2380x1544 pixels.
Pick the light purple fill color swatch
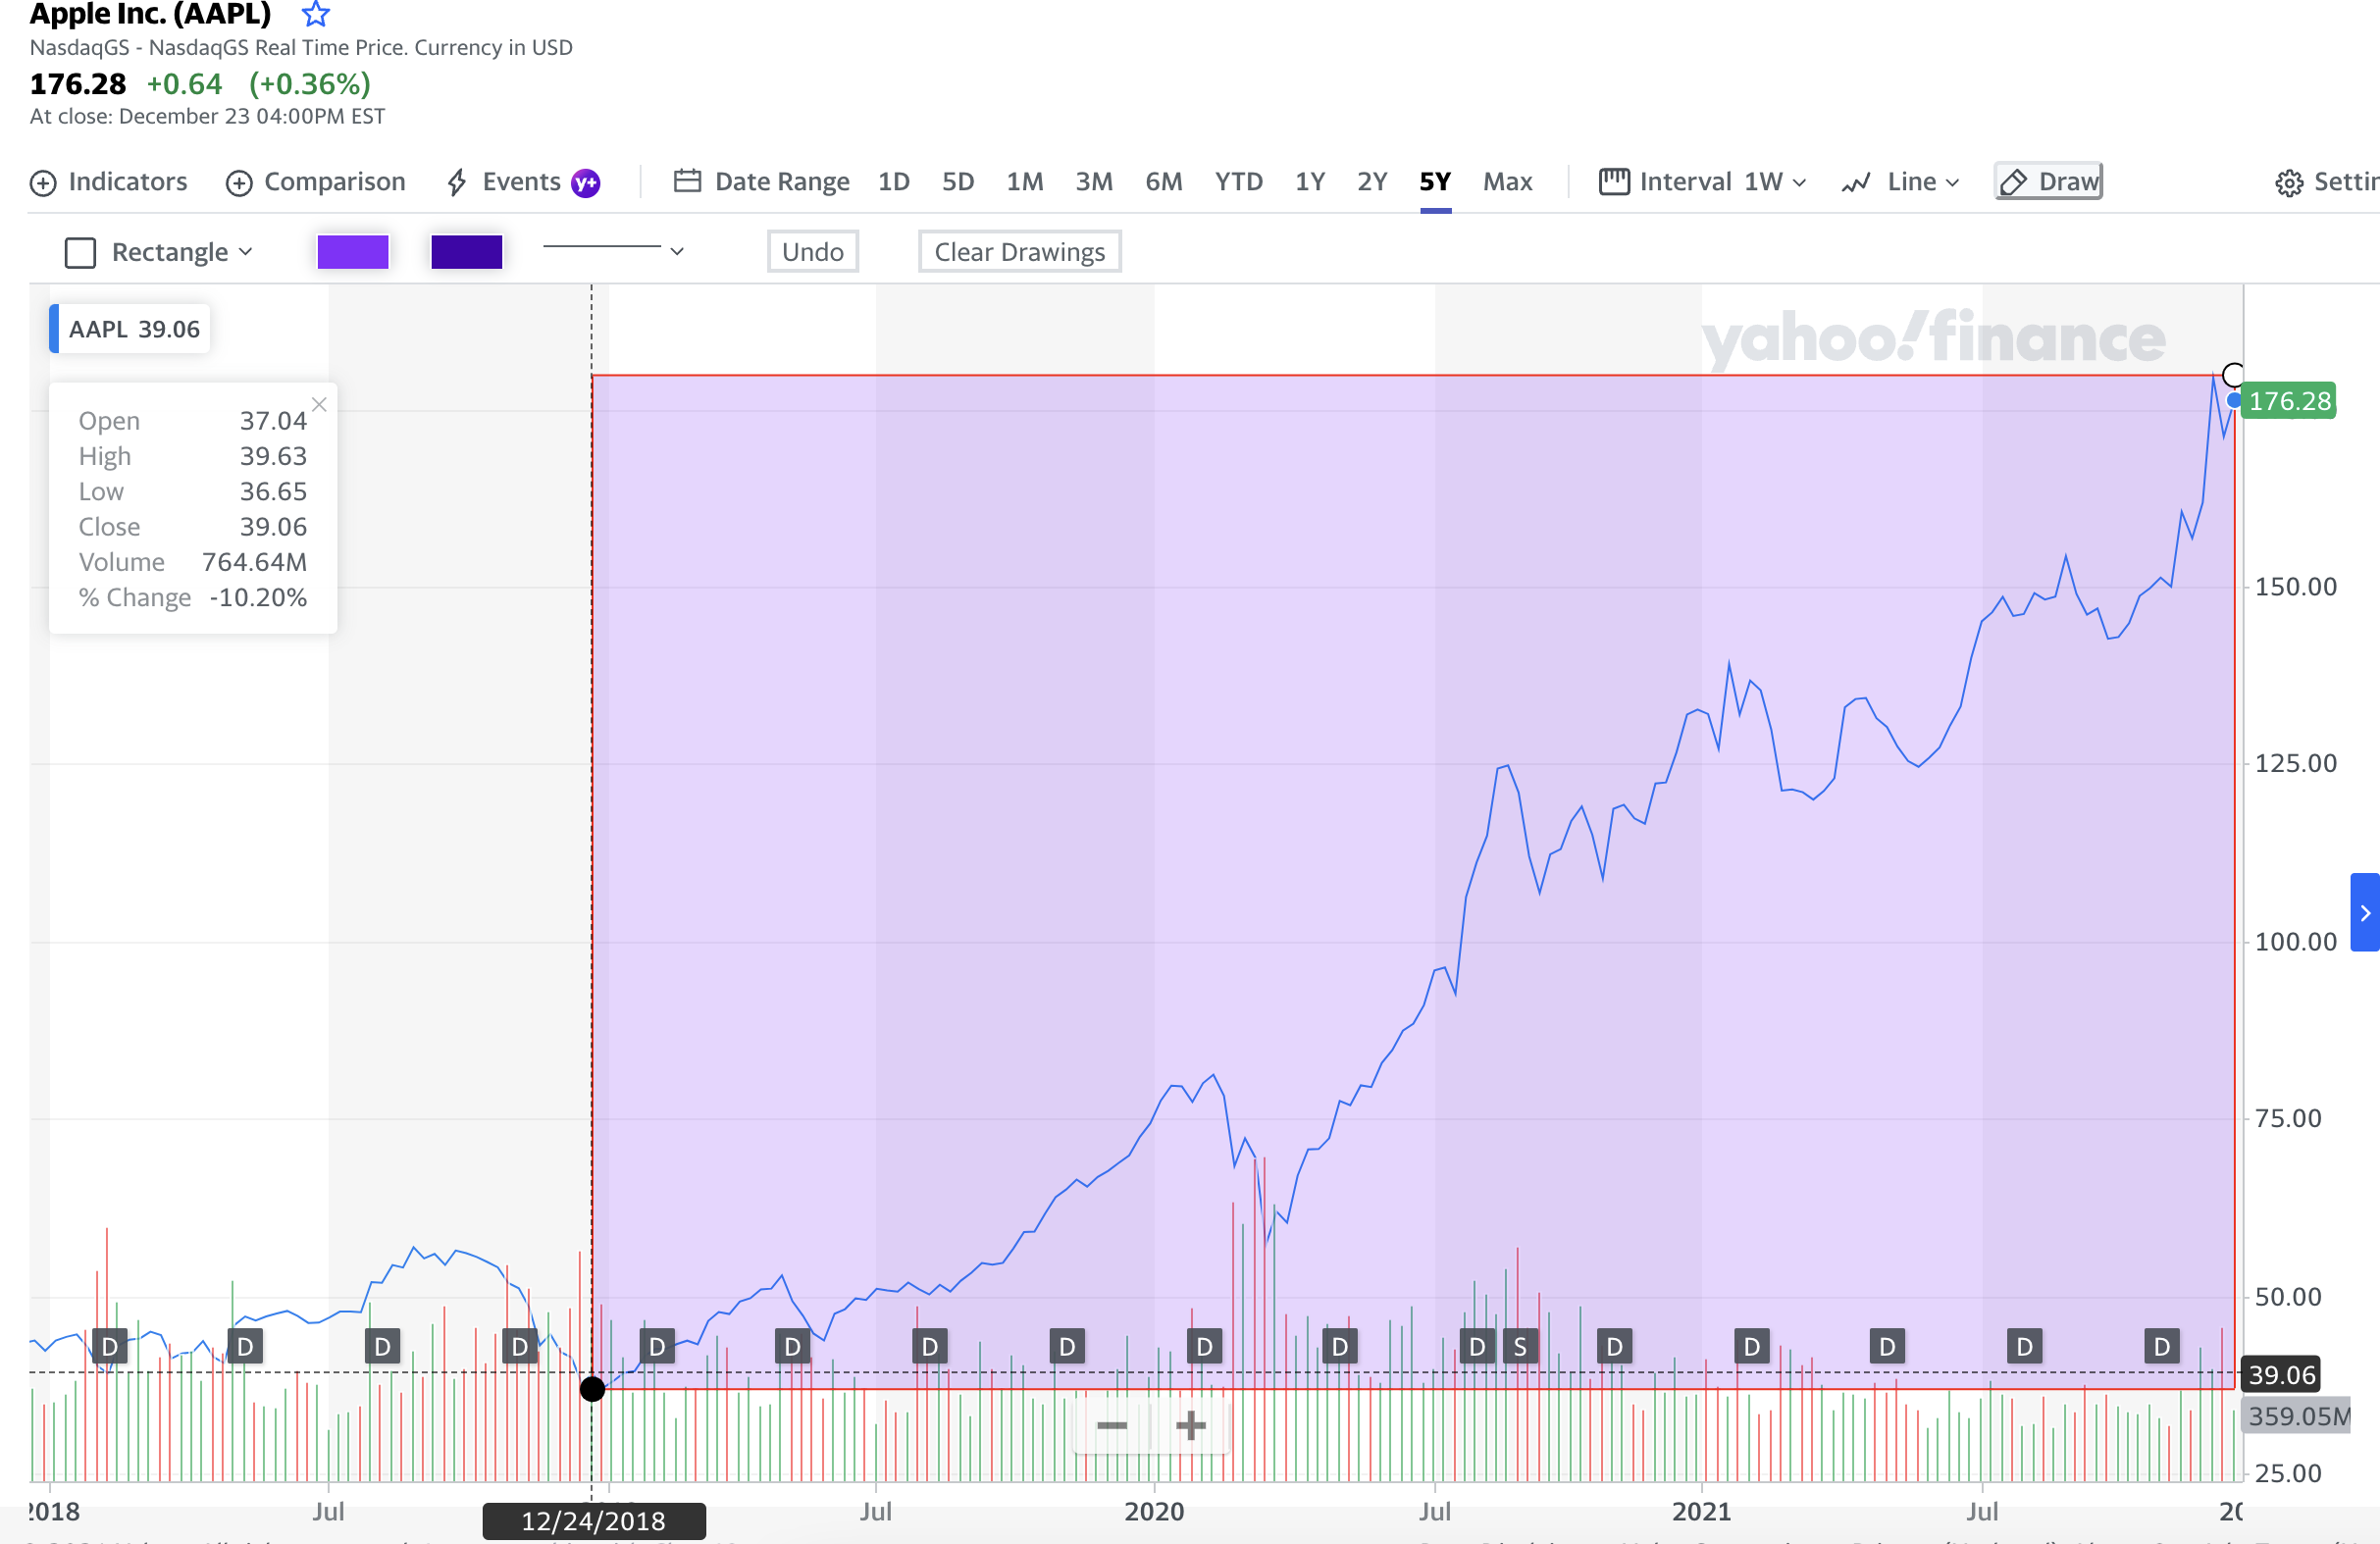point(353,252)
